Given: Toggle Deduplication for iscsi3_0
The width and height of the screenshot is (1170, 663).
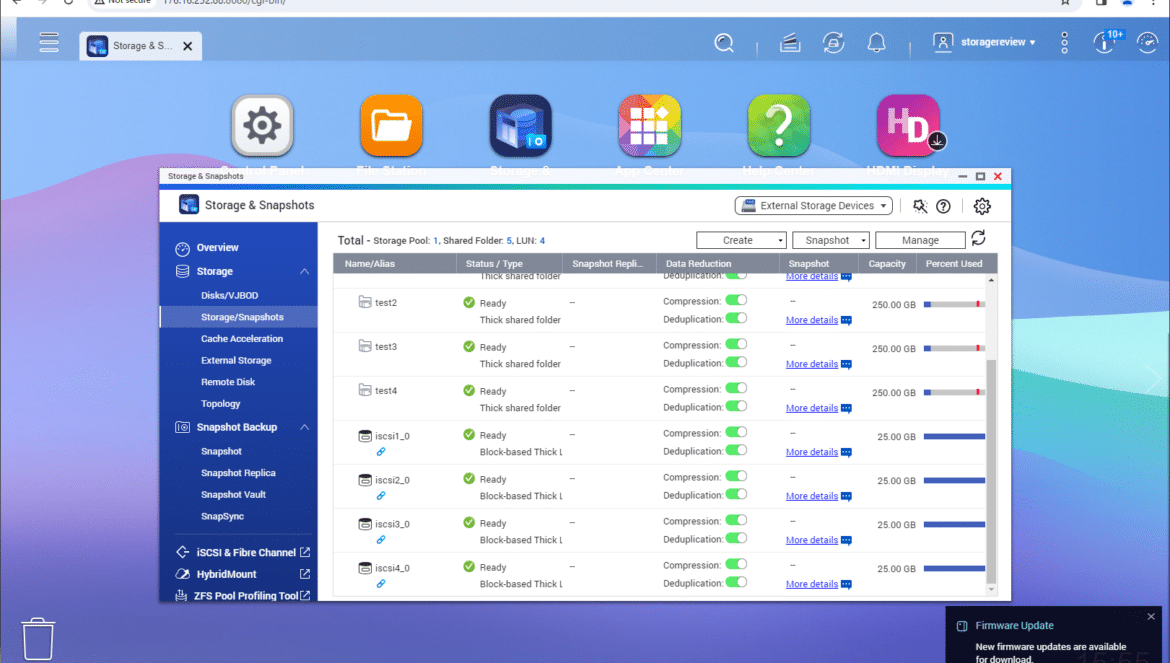Looking at the screenshot, I should pyautogui.click(x=736, y=538).
